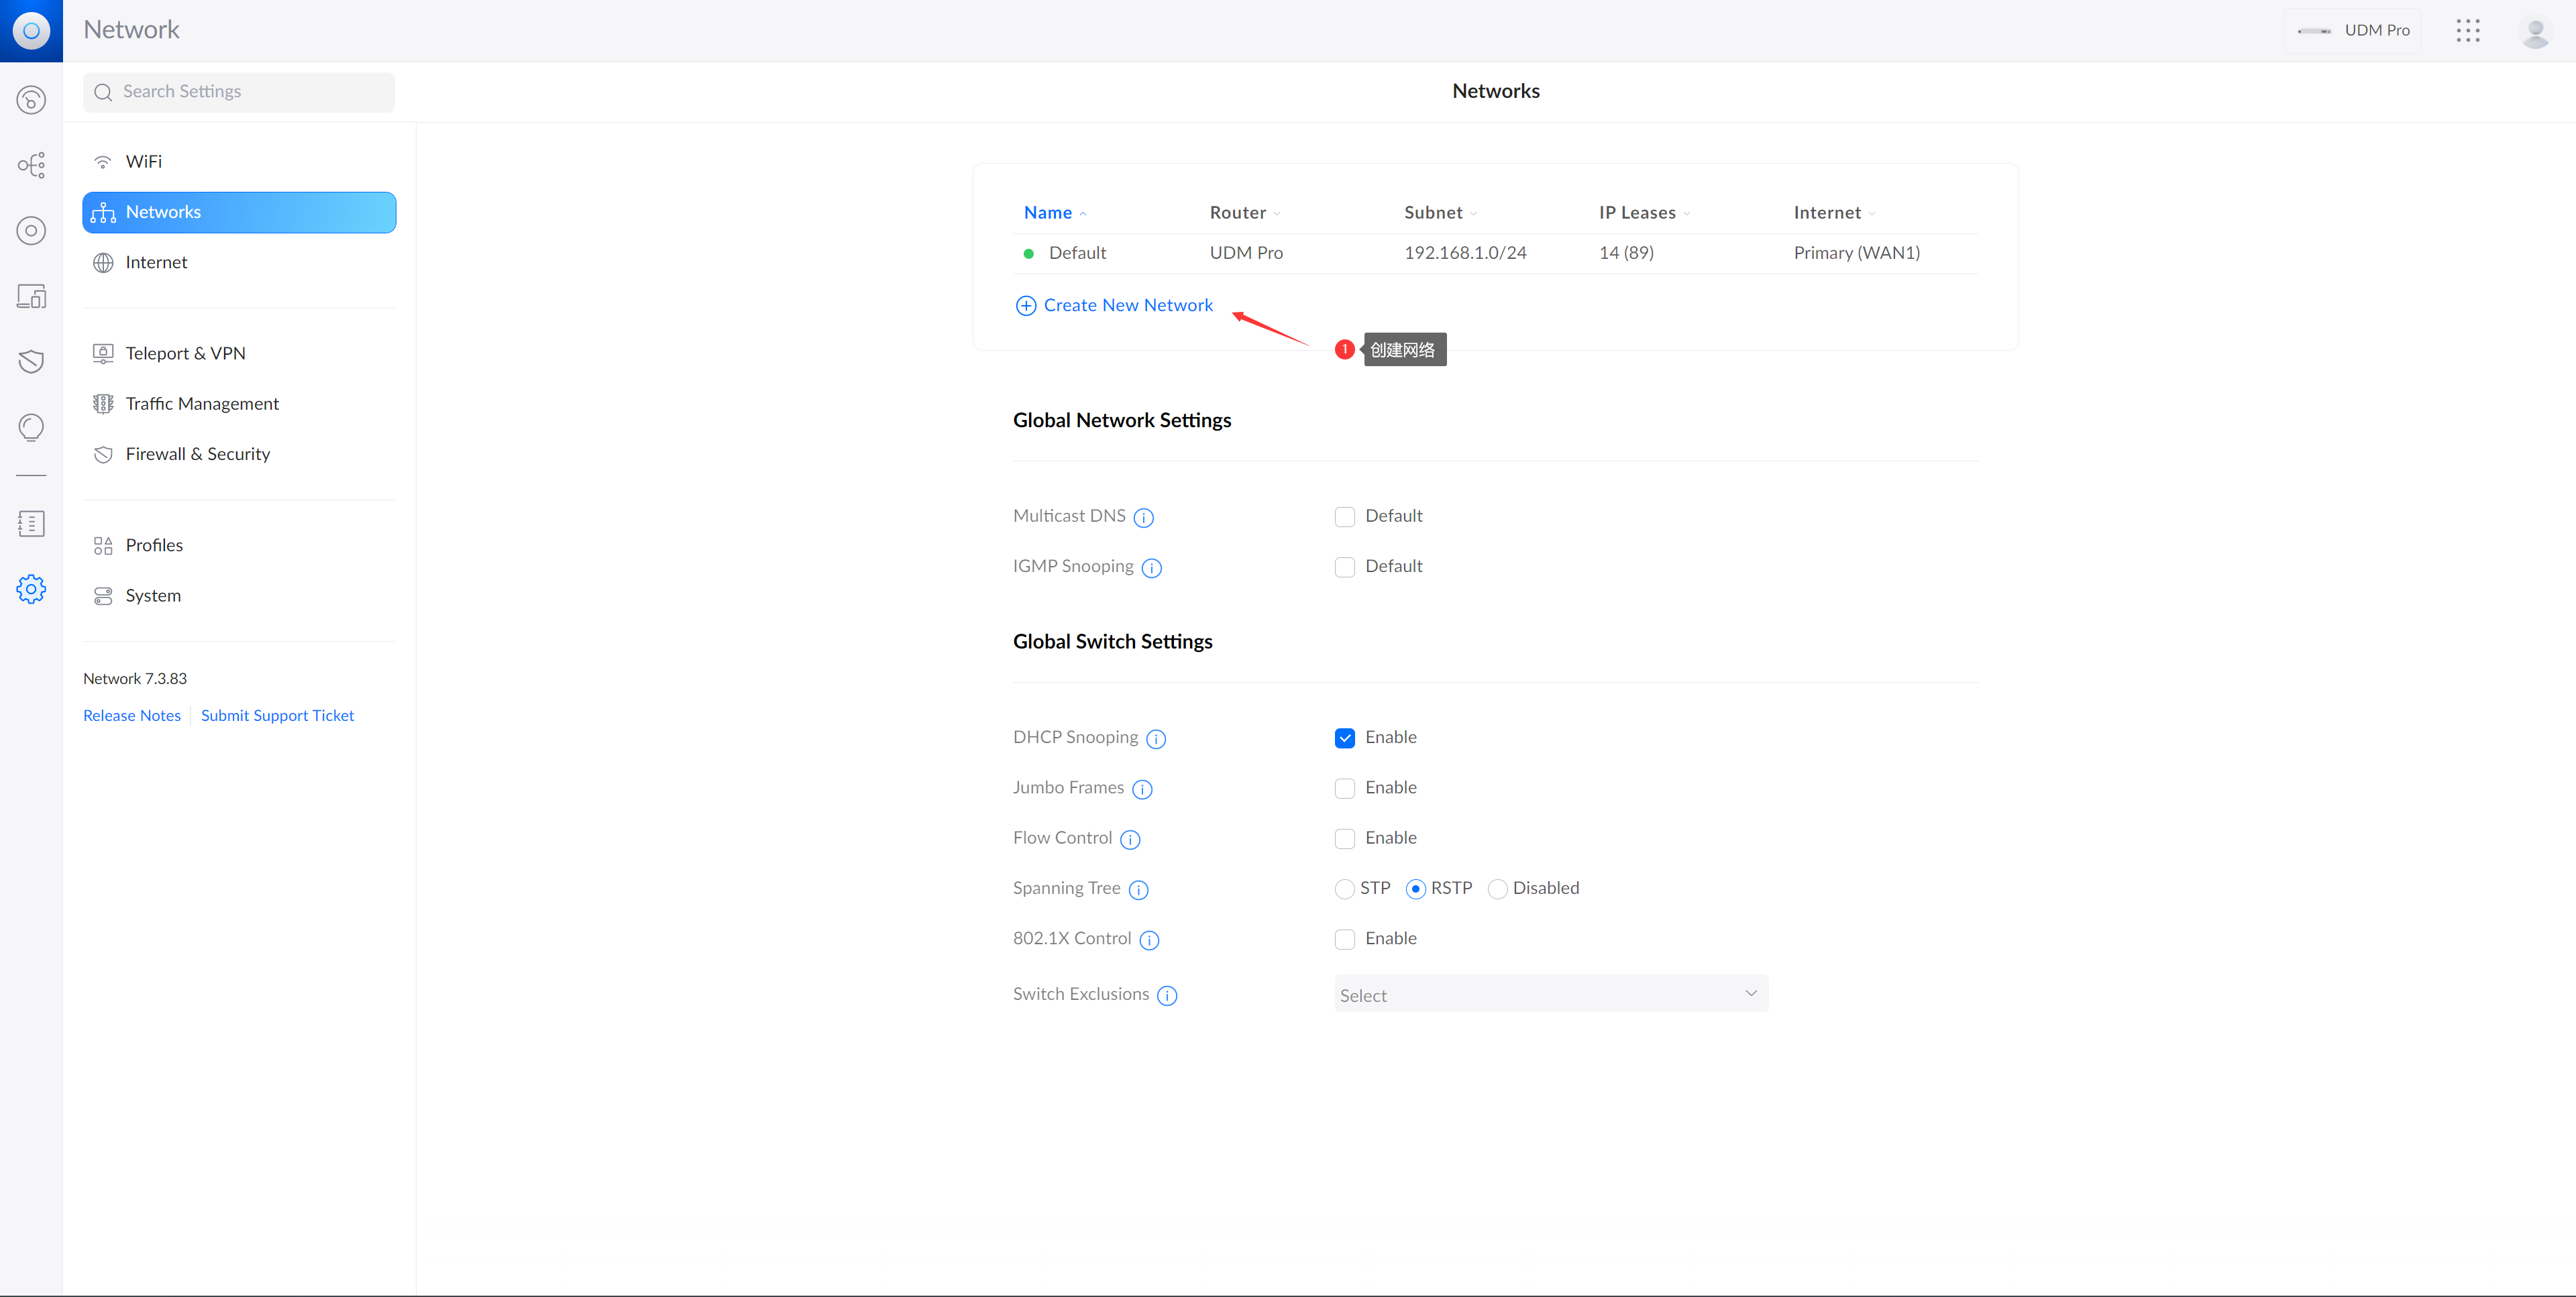
Task: Check Flow Control Enable checkbox
Action: pyautogui.click(x=1345, y=839)
